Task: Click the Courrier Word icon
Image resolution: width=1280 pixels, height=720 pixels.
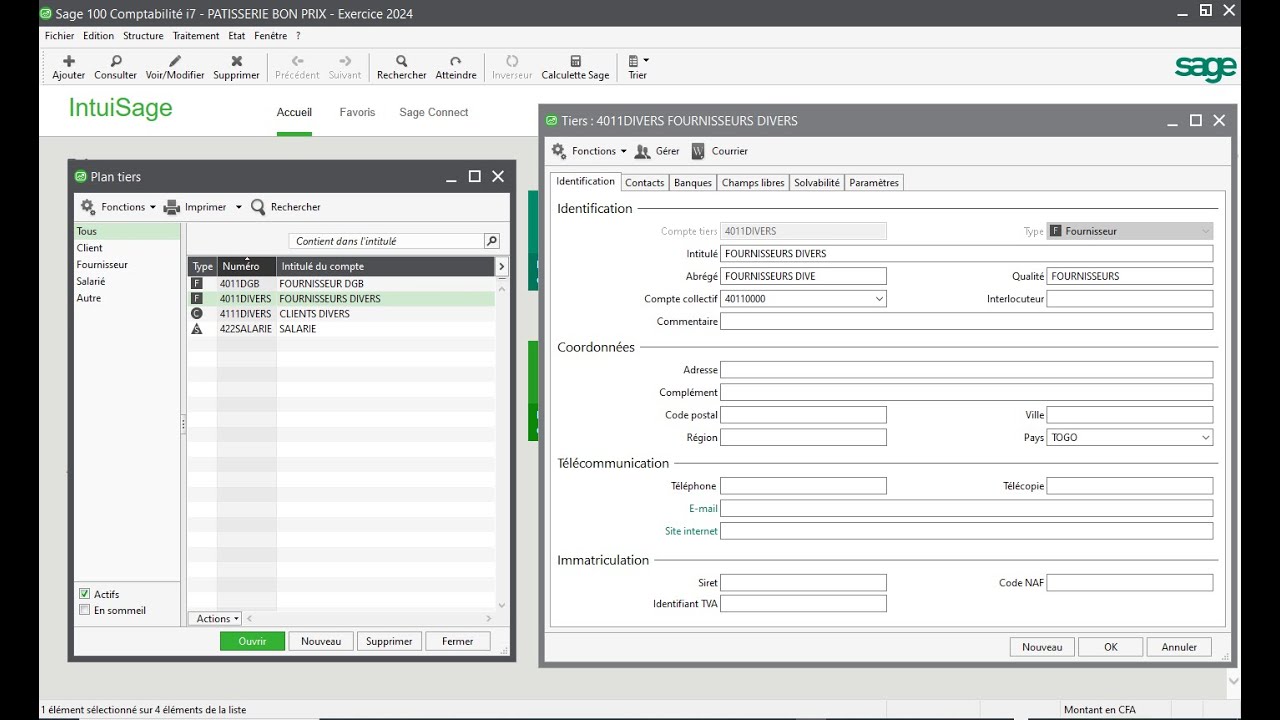Action: (x=698, y=151)
